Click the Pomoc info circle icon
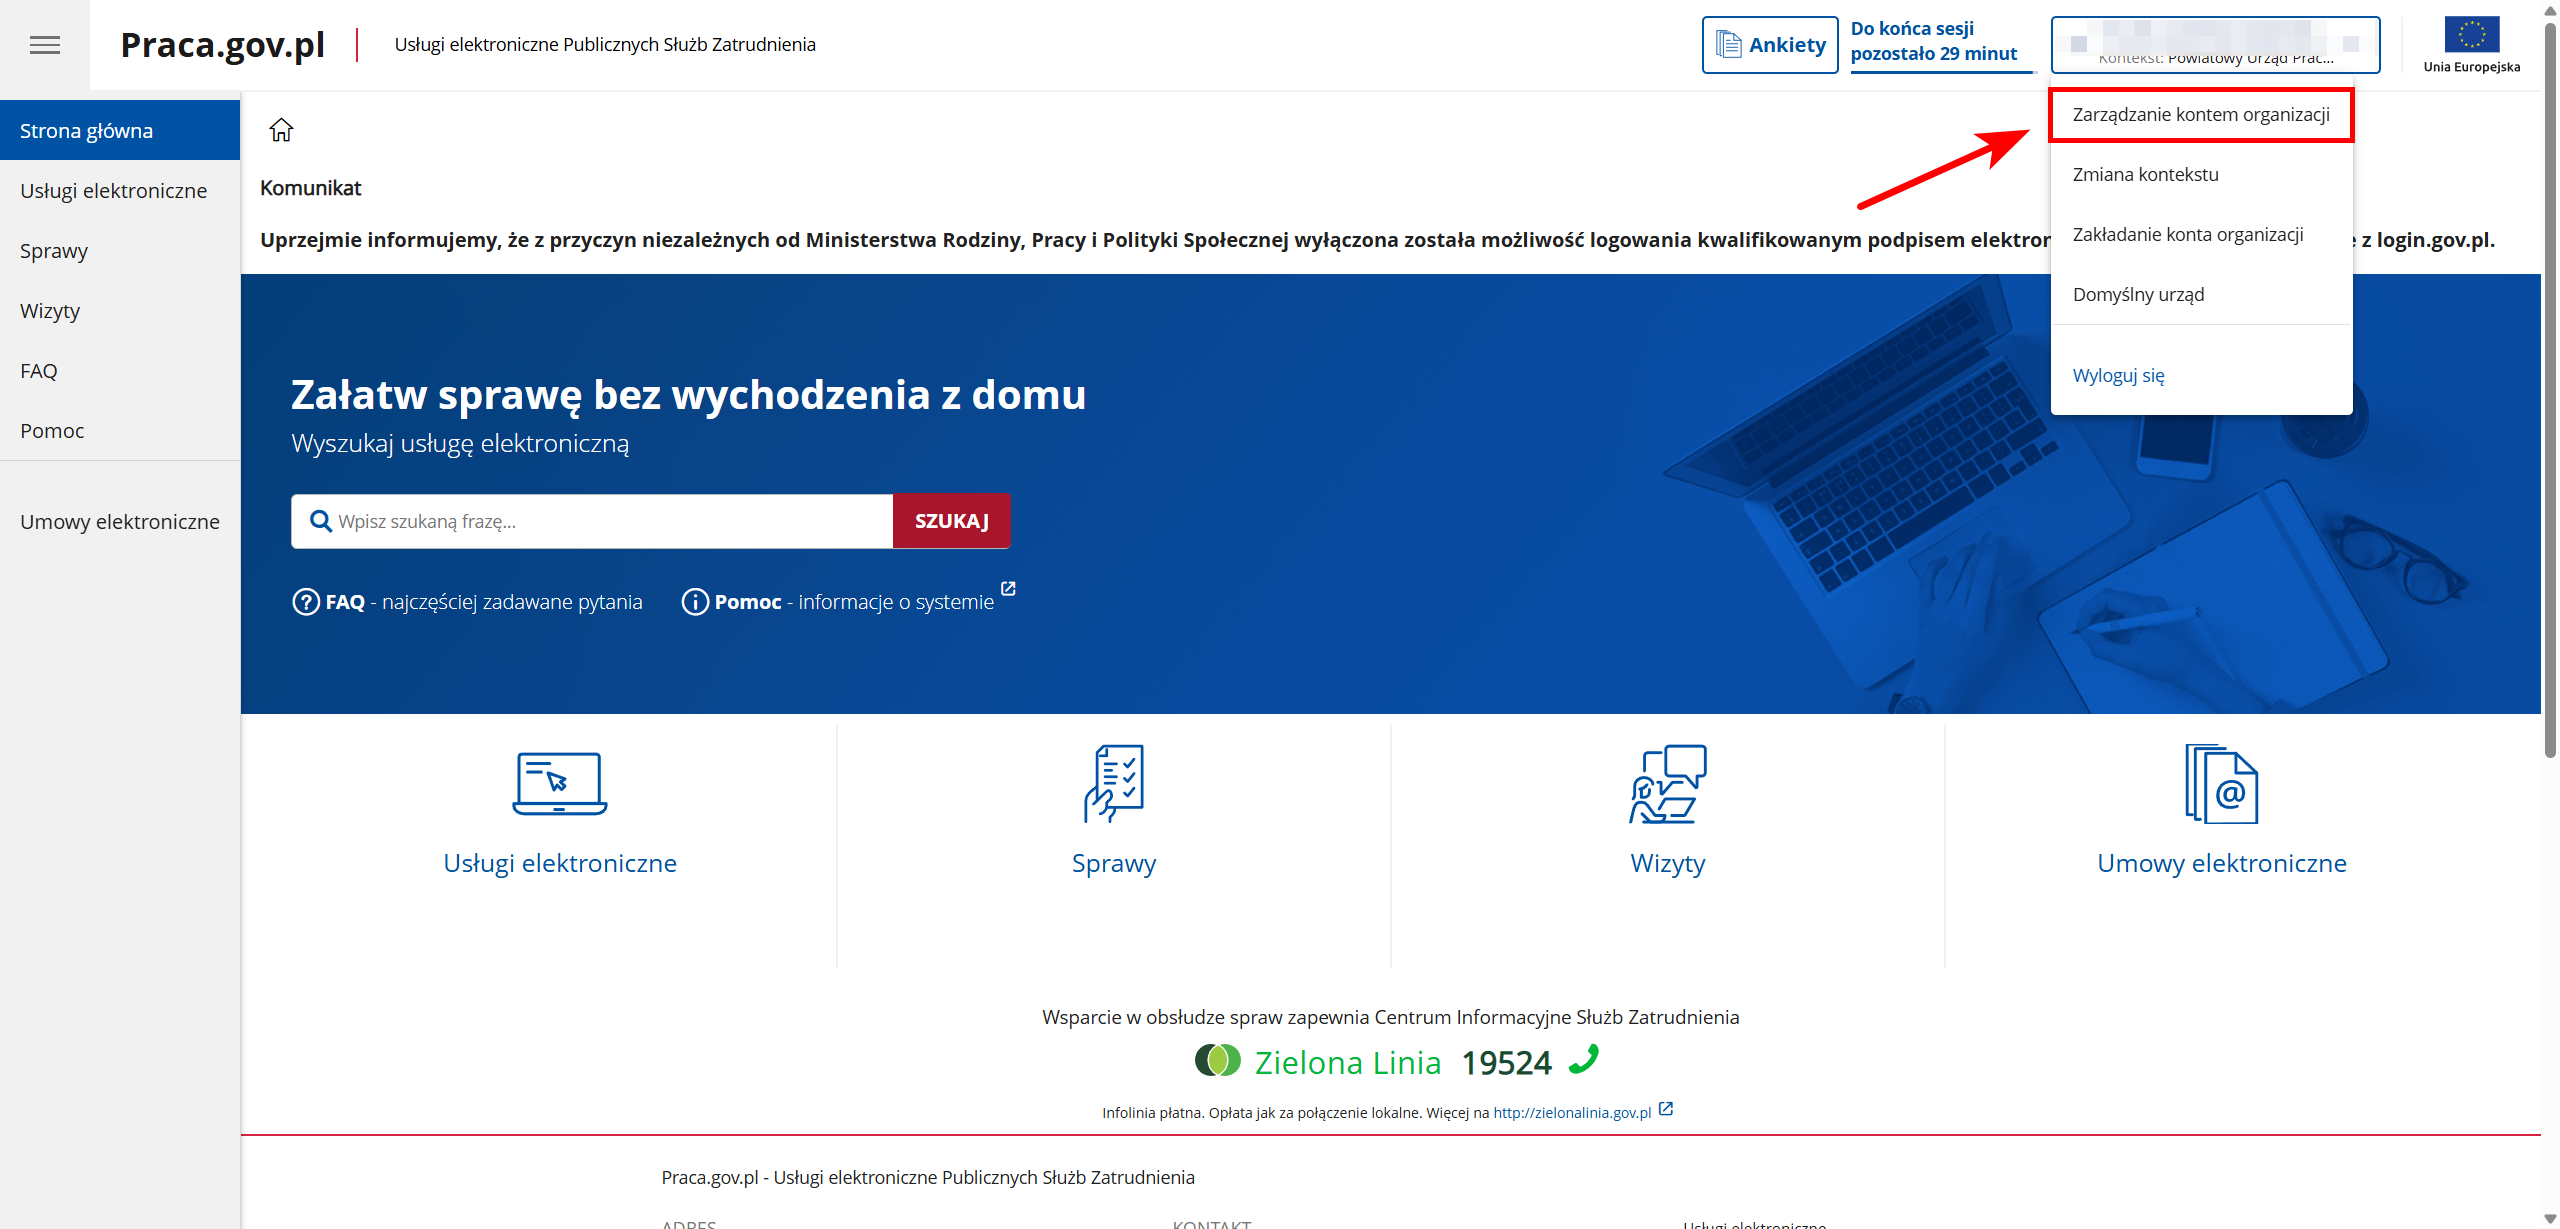The image size is (2560, 1229). tap(695, 602)
